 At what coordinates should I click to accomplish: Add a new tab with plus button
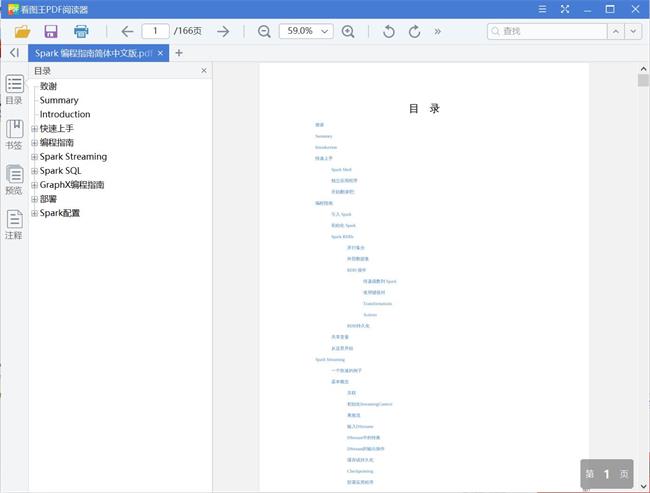point(179,53)
